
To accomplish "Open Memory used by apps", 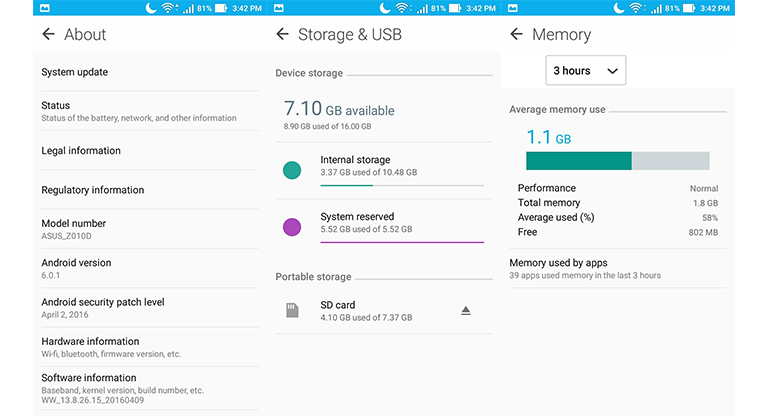I will point(618,269).
